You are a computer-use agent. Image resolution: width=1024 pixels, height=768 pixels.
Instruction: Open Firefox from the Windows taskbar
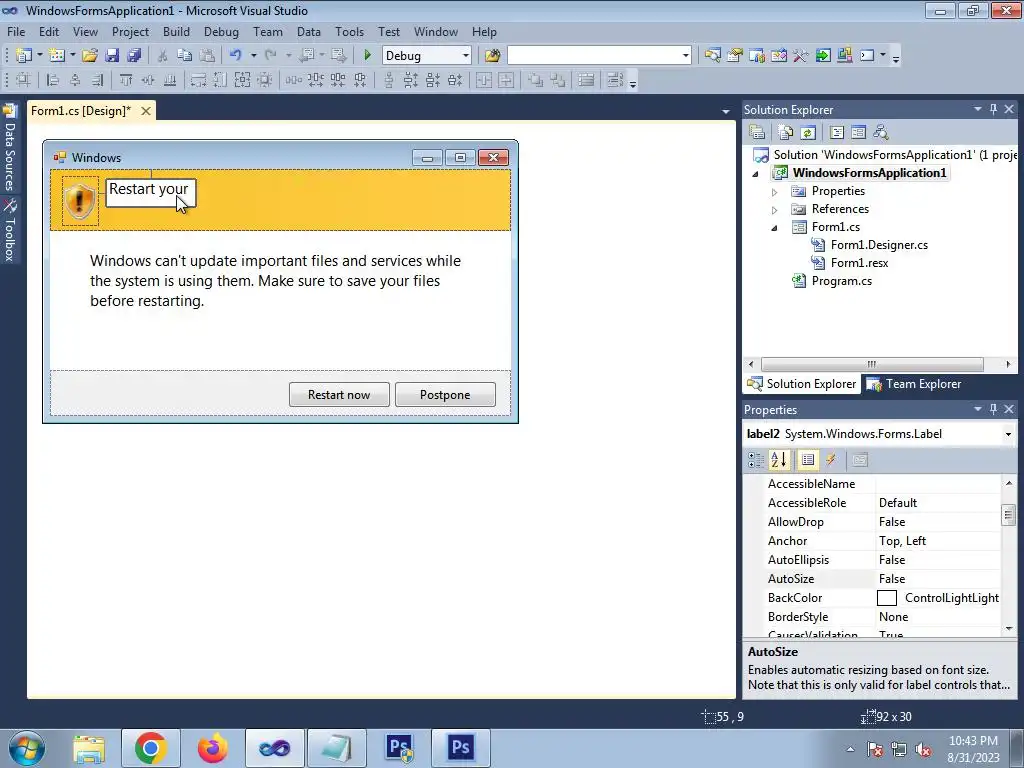(x=213, y=748)
